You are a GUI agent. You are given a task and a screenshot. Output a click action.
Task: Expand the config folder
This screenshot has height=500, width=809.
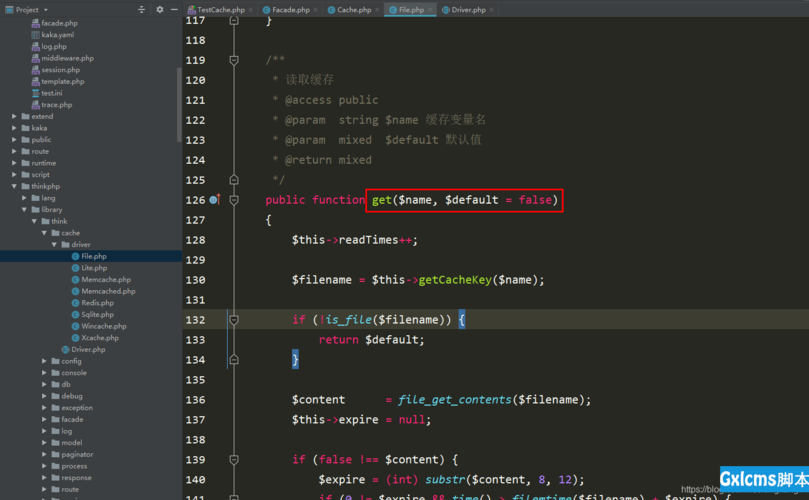(44, 361)
